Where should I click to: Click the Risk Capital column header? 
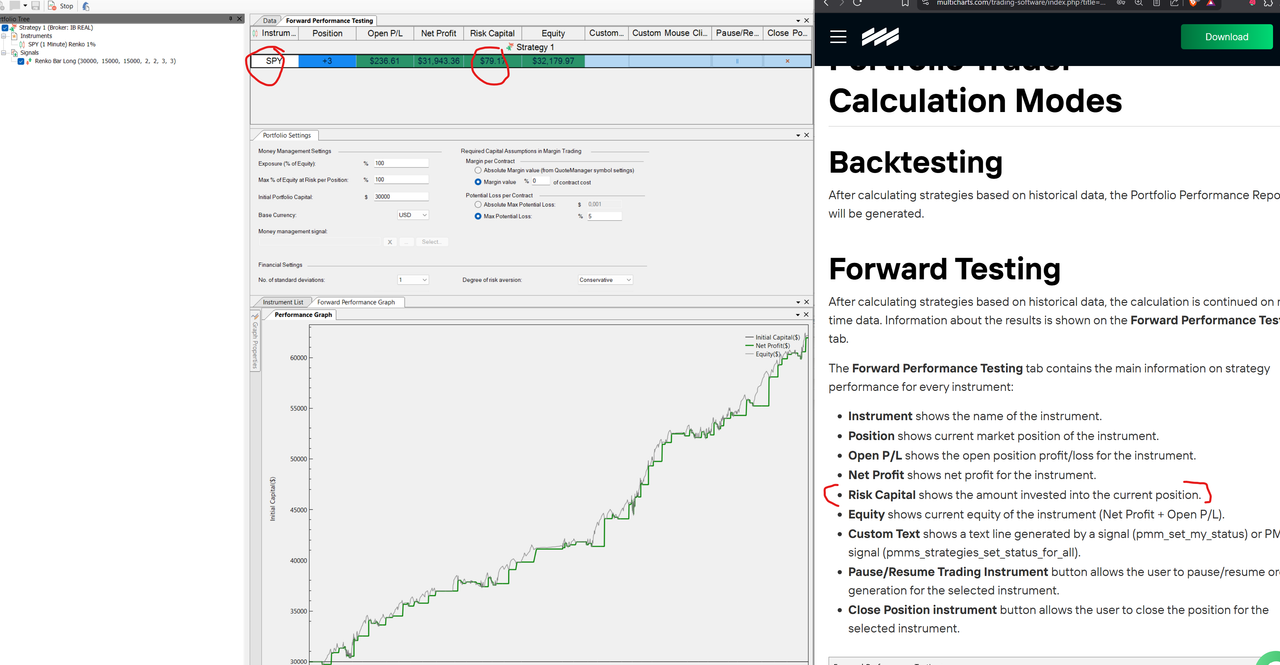[492, 33]
